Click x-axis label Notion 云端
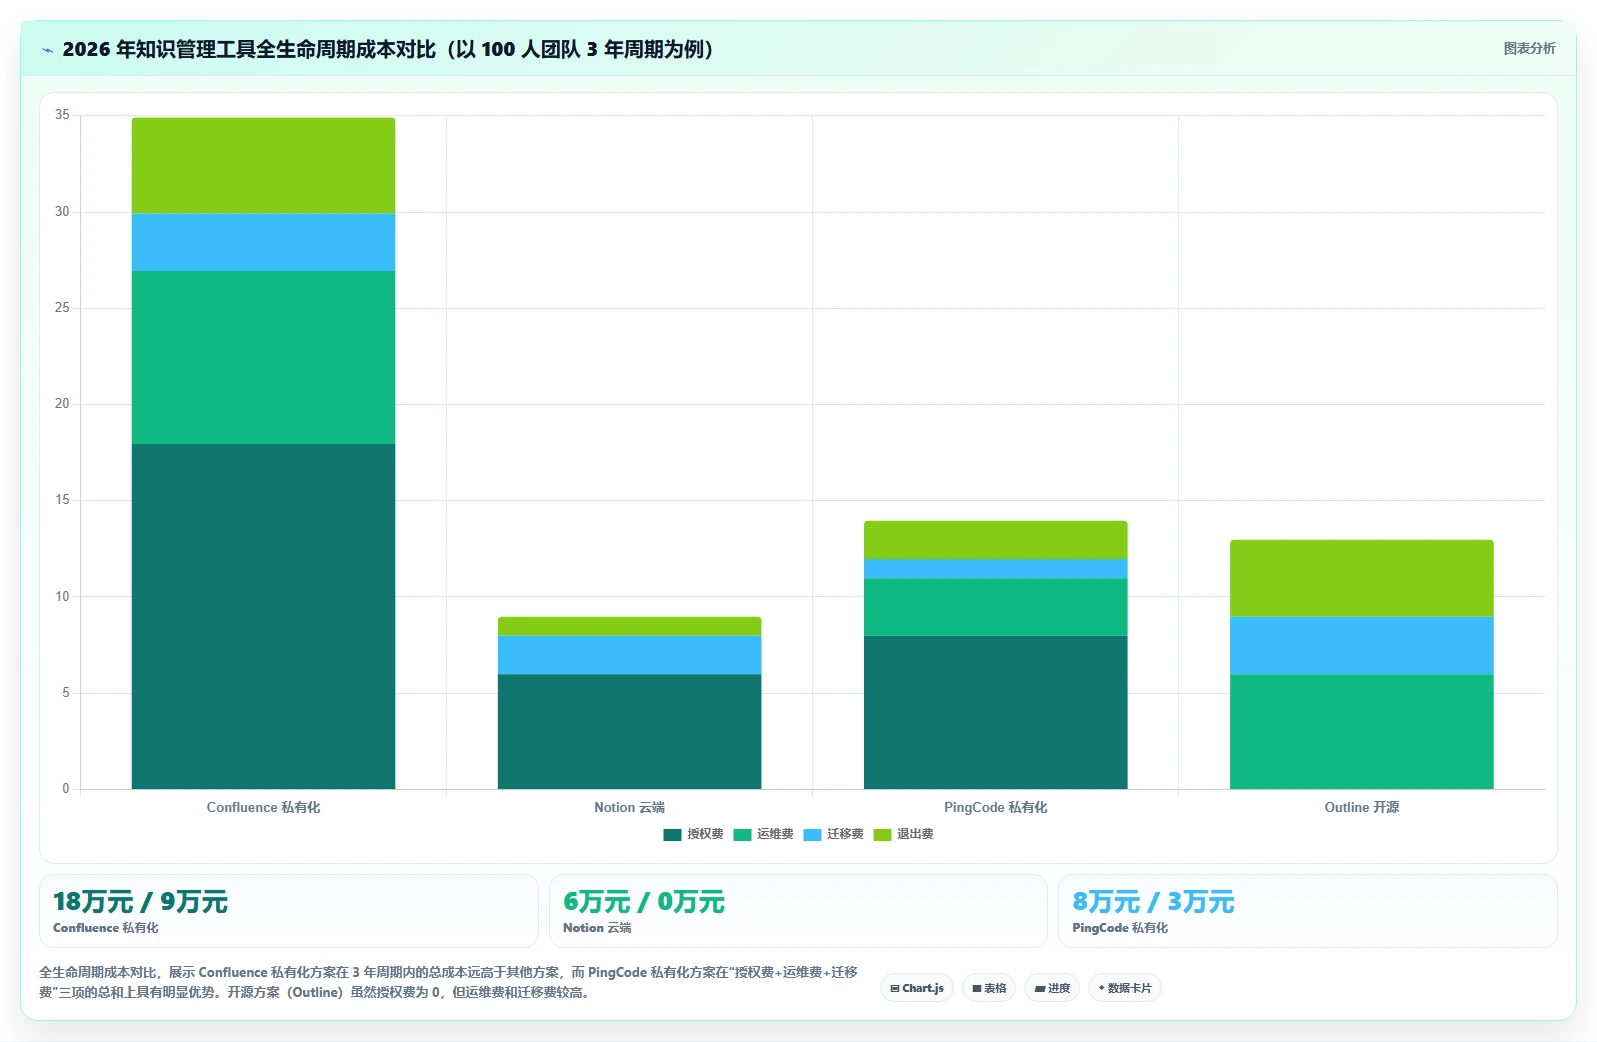The width and height of the screenshot is (1597, 1042). coord(629,807)
